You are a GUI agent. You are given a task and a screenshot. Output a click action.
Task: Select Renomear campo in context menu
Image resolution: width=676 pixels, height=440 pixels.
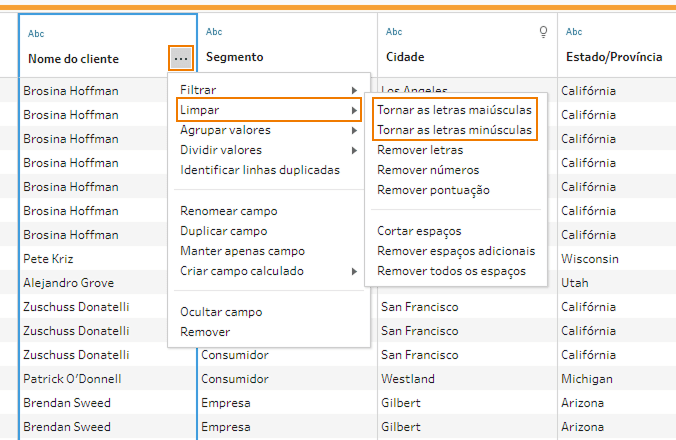[x=229, y=211]
